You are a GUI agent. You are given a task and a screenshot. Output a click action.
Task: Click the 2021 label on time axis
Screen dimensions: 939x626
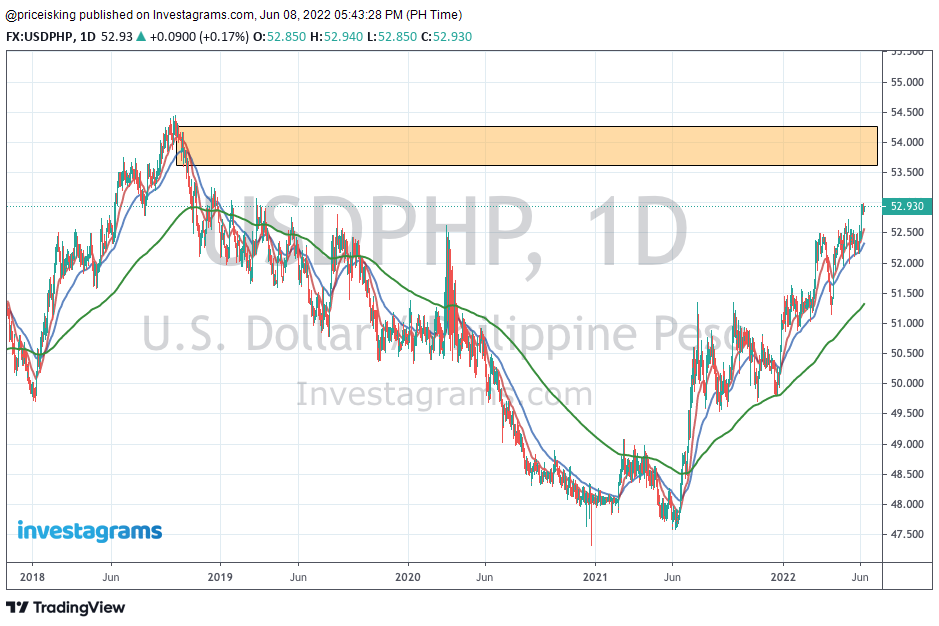click(595, 577)
